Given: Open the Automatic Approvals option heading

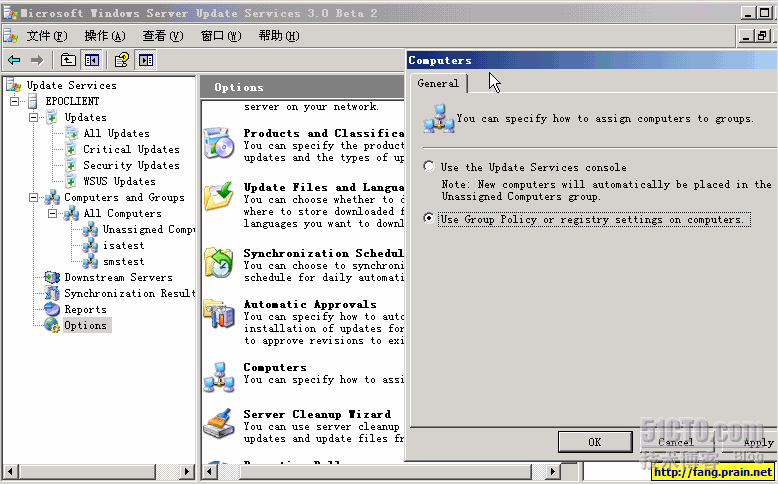Looking at the screenshot, I should (310, 304).
